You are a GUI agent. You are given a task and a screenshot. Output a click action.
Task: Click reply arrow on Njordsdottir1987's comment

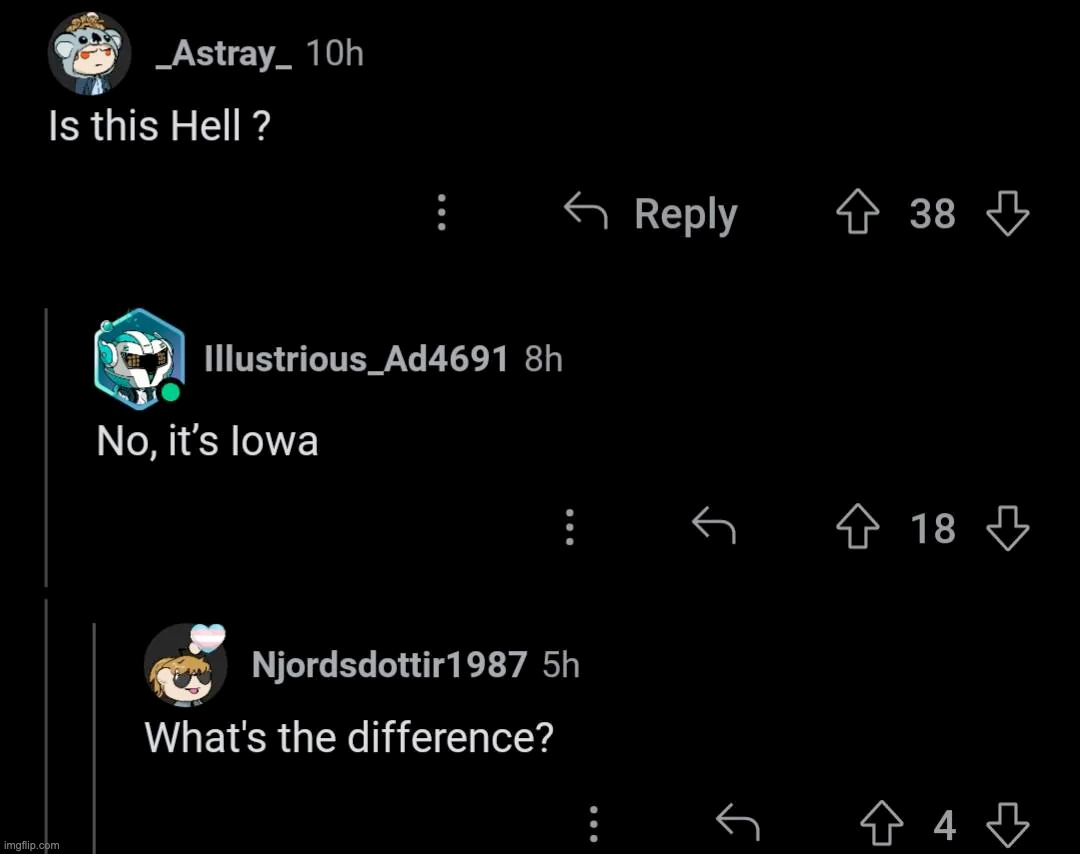739,824
